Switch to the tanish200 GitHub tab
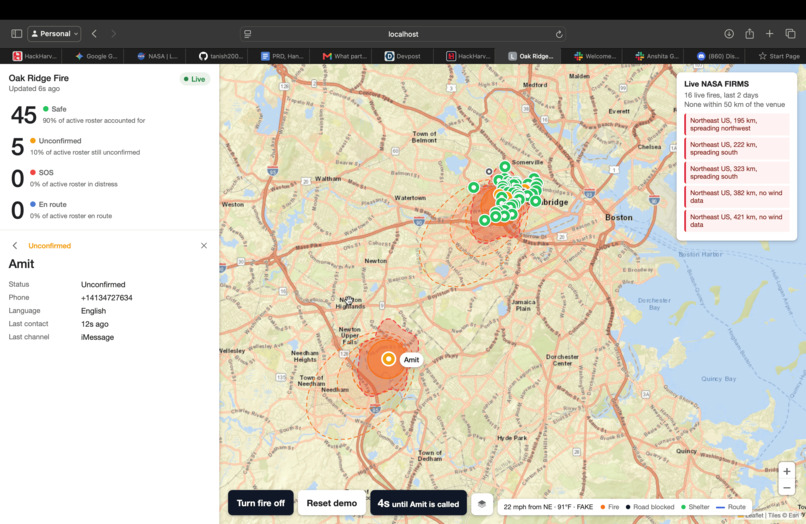 tap(221, 56)
